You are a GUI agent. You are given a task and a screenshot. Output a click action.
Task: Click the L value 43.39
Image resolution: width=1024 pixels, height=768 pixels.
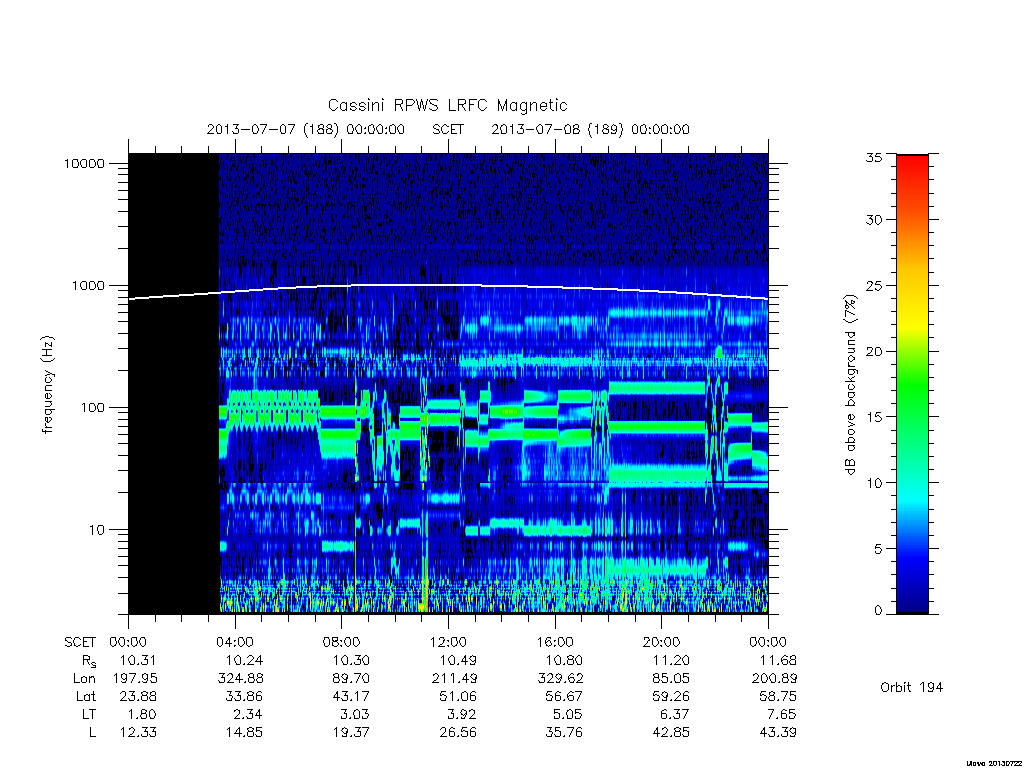click(777, 733)
